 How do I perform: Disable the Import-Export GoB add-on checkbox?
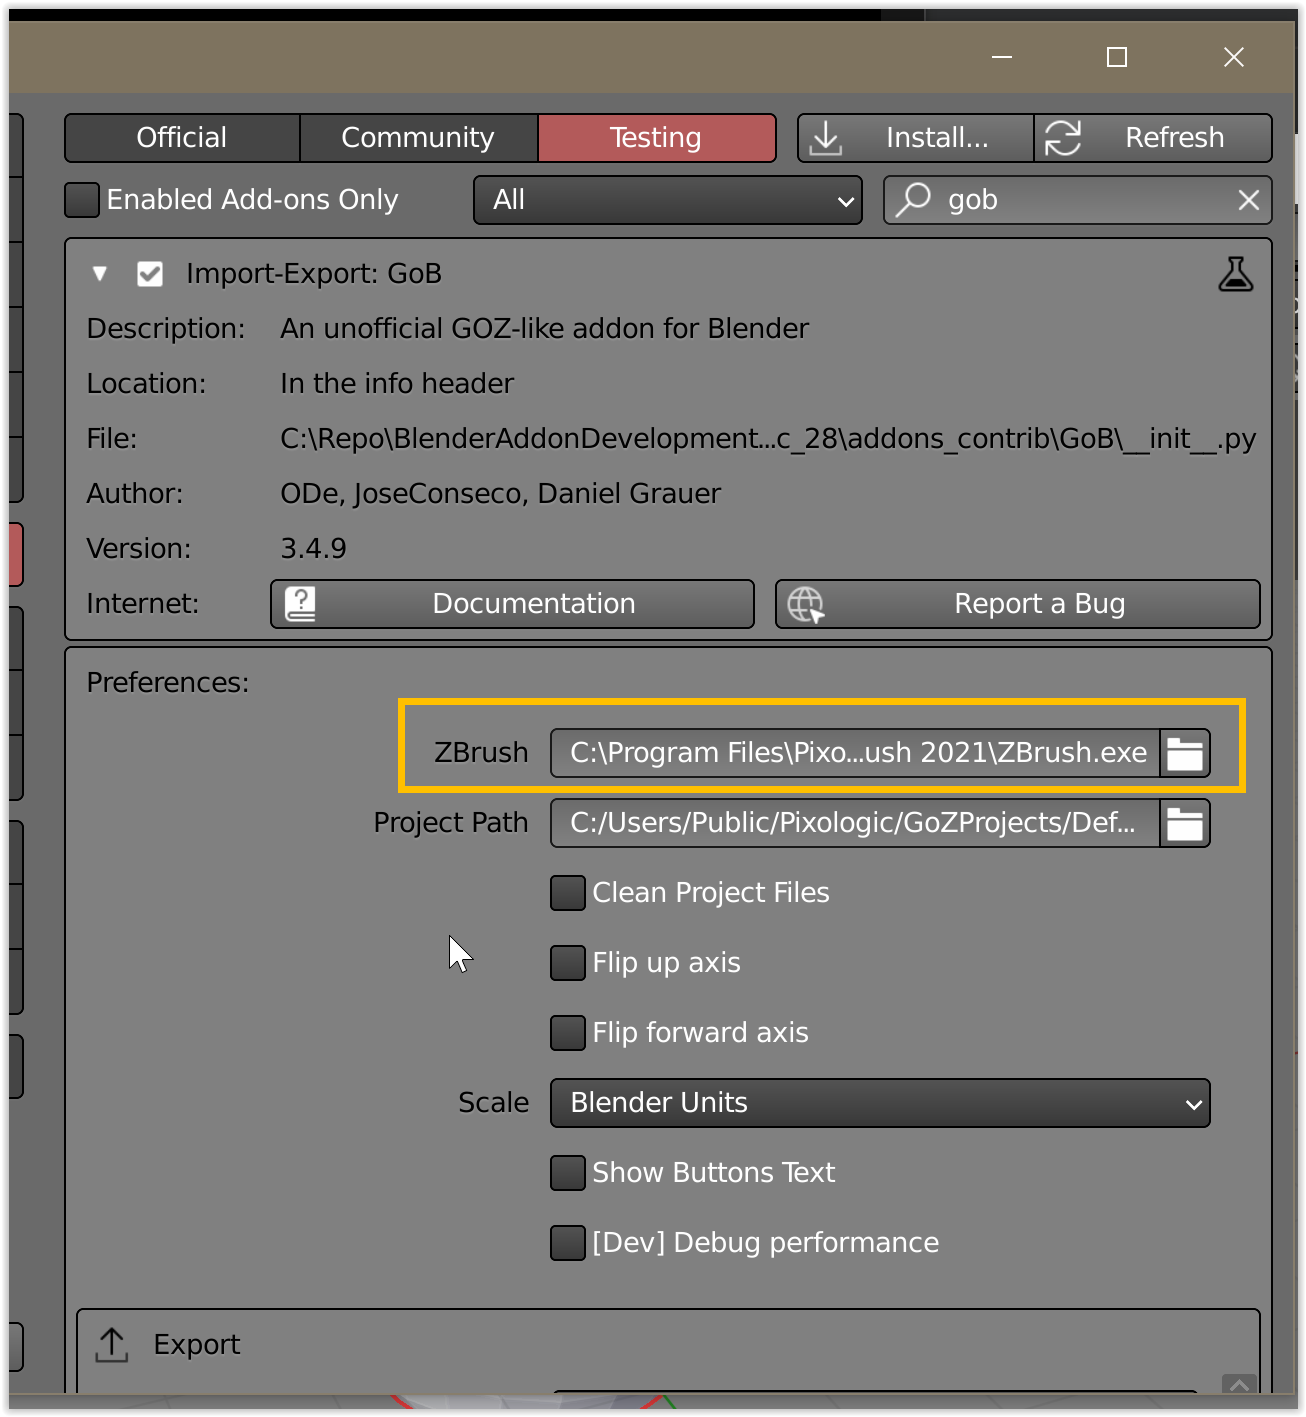pos(150,274)
